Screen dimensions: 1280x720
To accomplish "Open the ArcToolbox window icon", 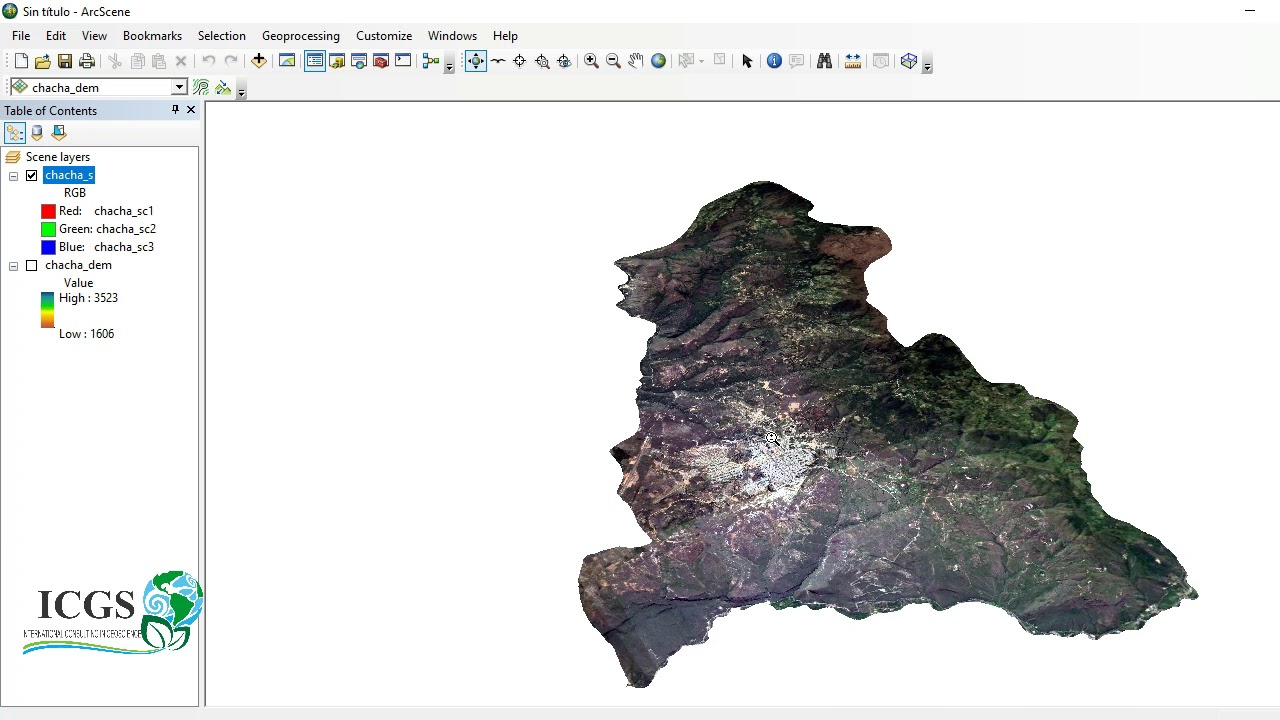I will pyautogui.click(x=381, y=61).
